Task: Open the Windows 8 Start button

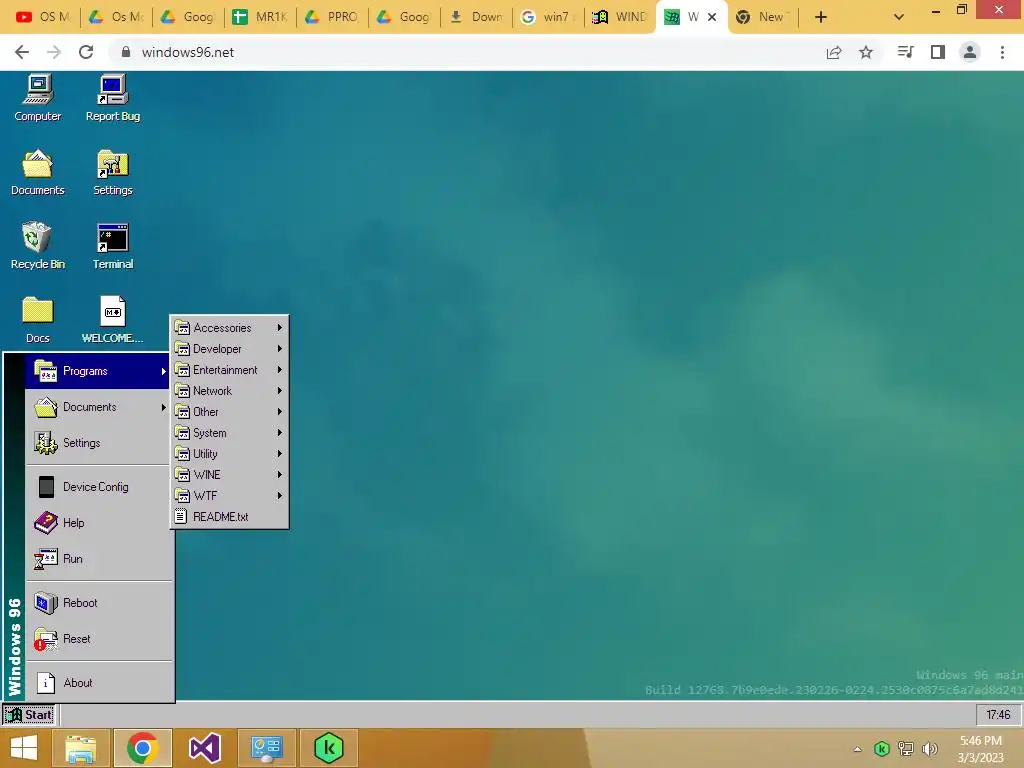Action: [24, 748]
